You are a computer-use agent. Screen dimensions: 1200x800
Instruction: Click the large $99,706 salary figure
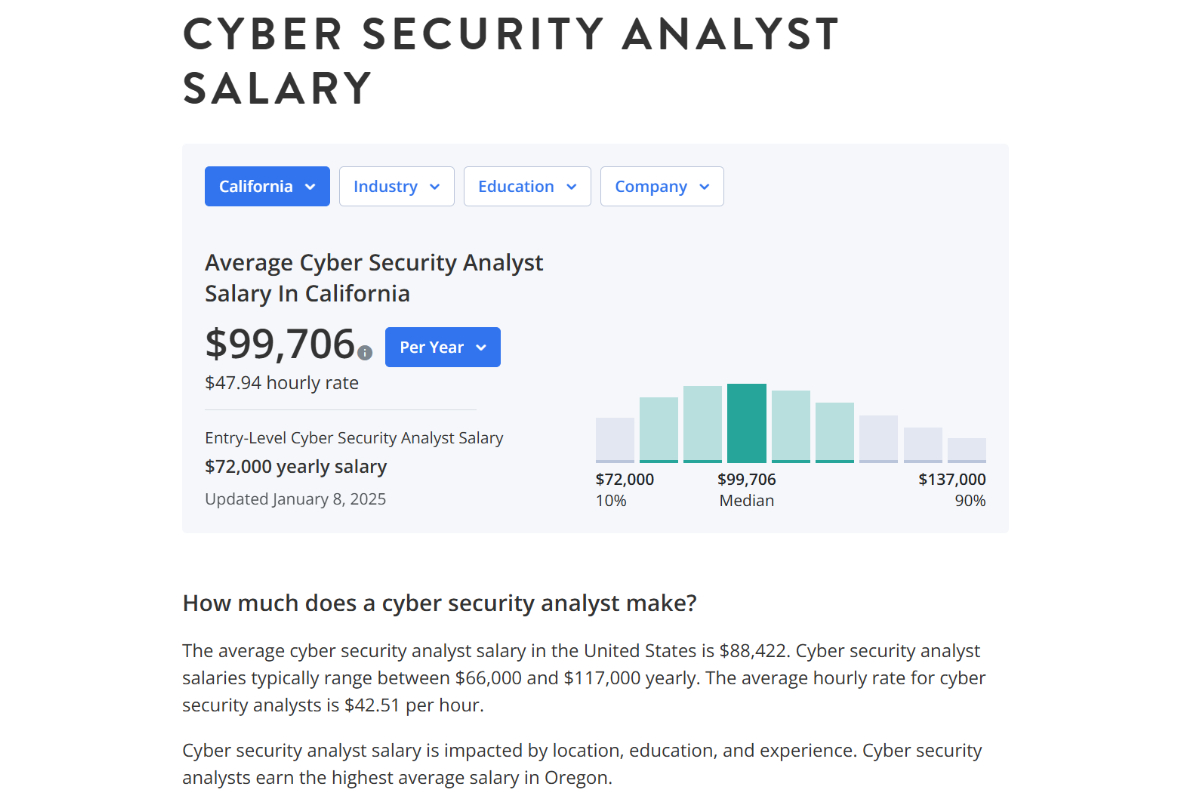pos(280,344)
